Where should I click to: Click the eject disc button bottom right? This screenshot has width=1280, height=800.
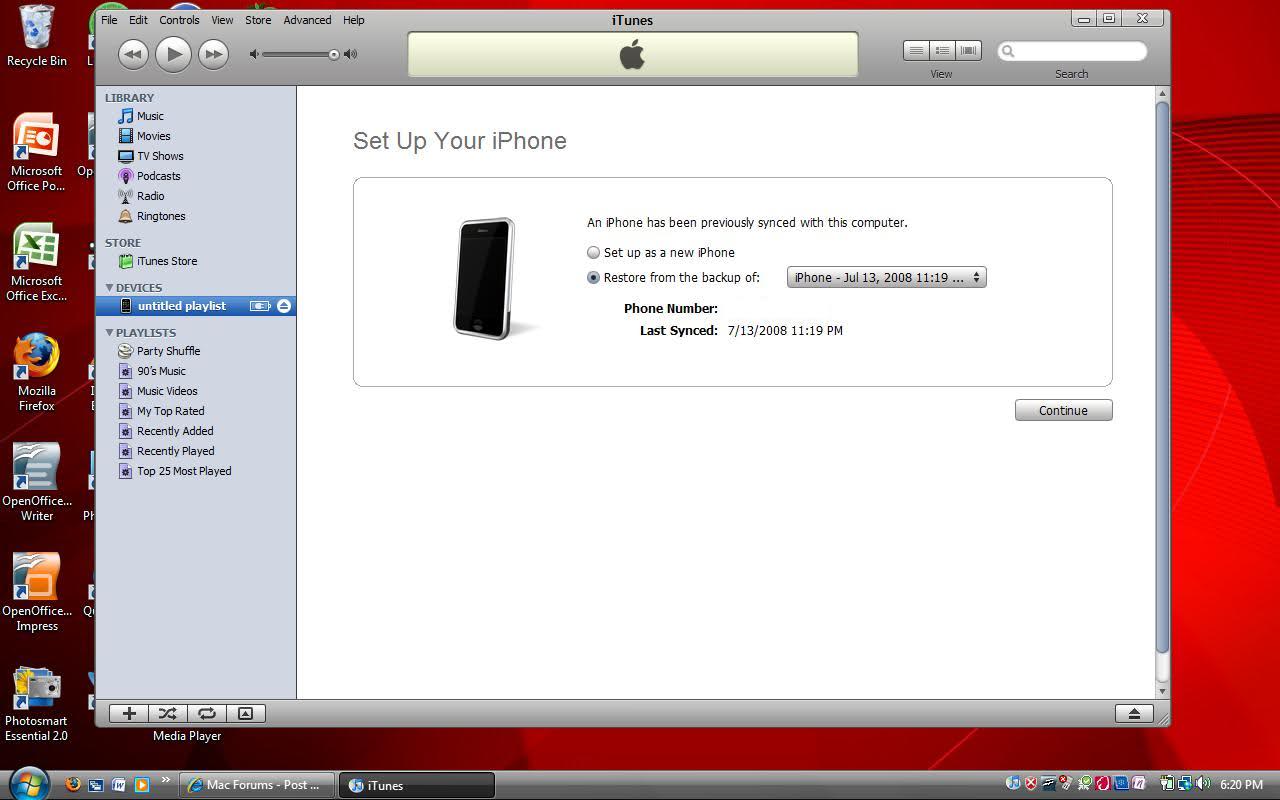click(1134, 713)
